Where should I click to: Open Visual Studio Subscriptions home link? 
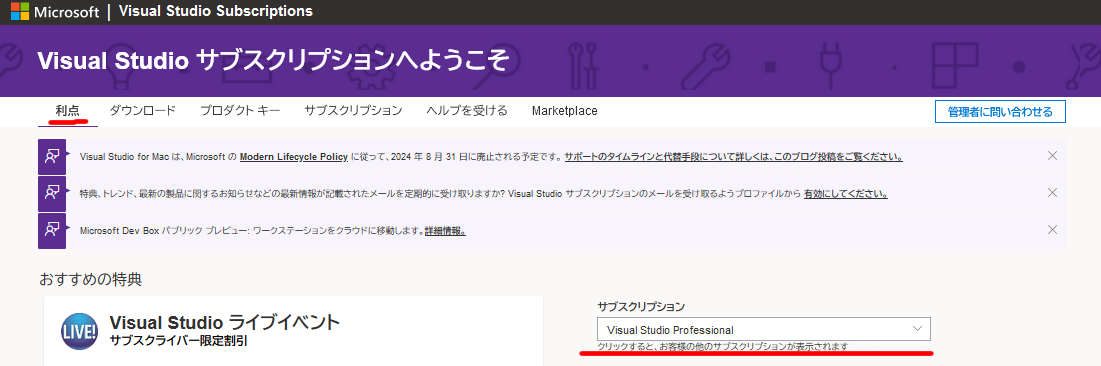(x=216, y=12)
